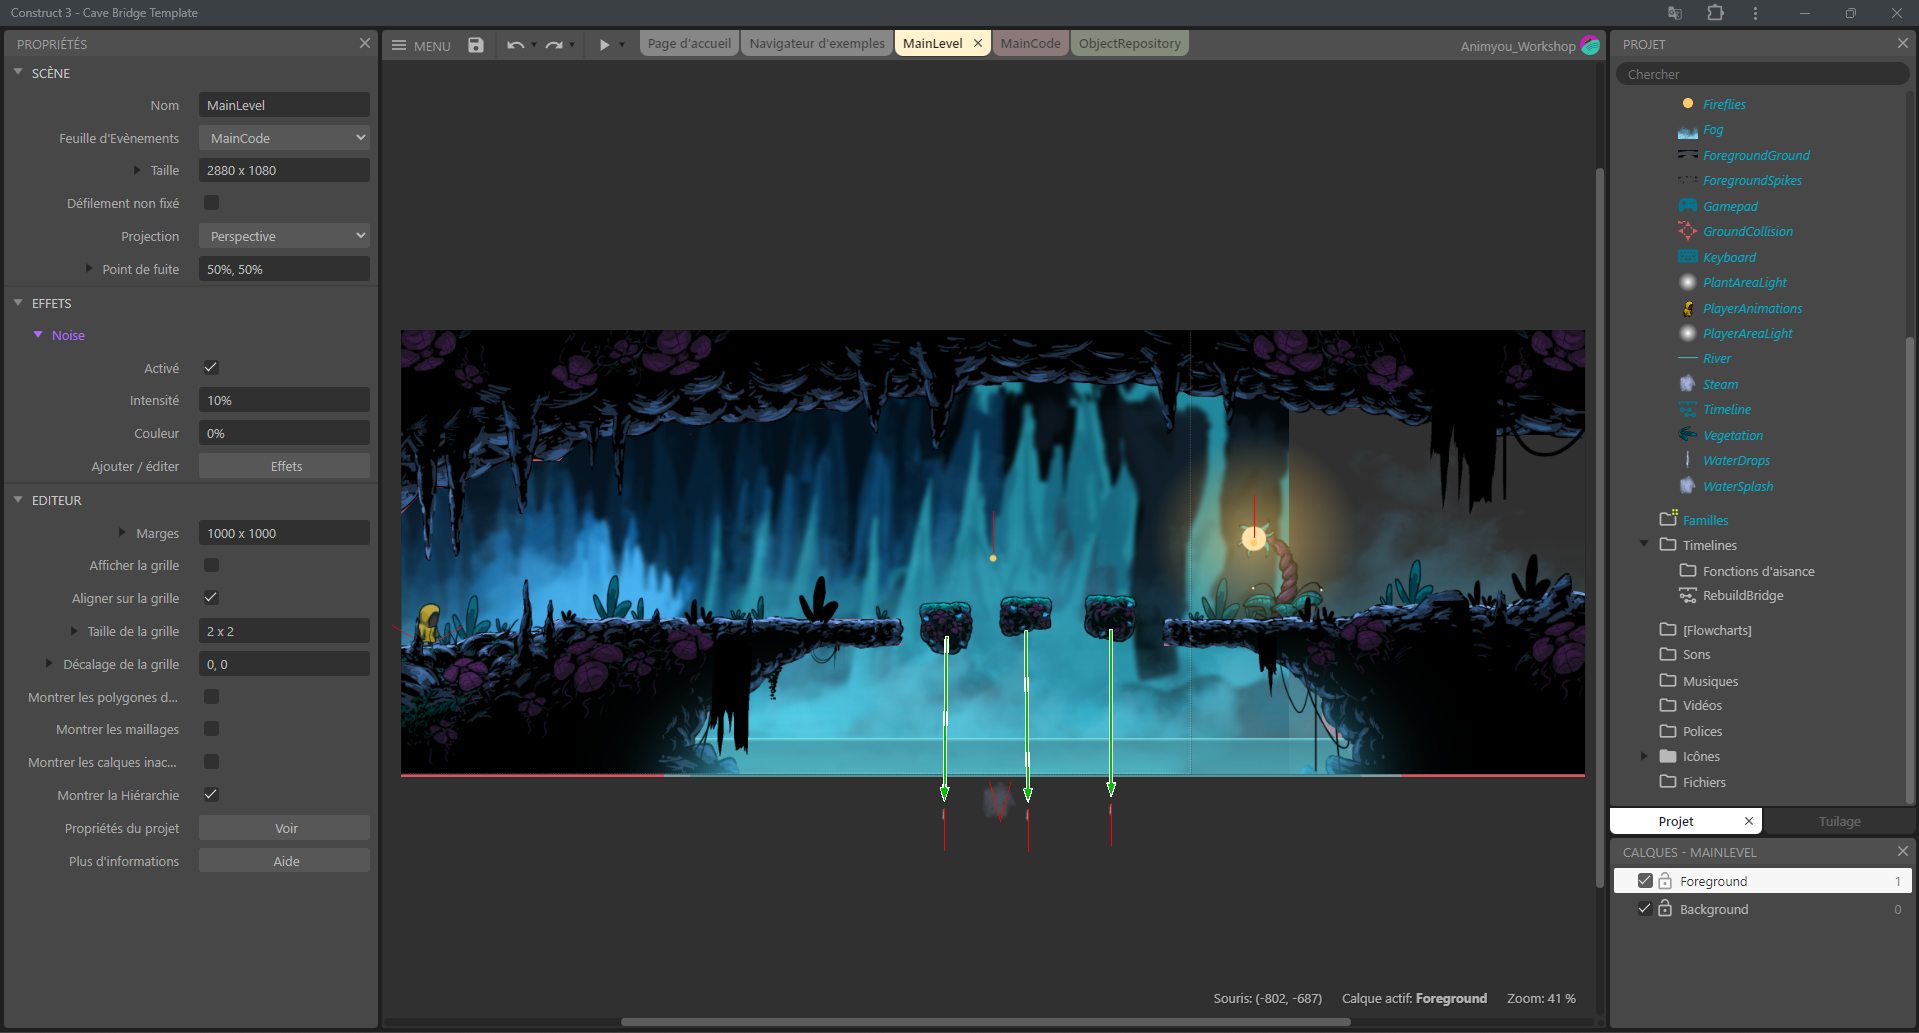Close the Propriétés panel
This screenshot has width=1919, height=1033.
(365, 43)
